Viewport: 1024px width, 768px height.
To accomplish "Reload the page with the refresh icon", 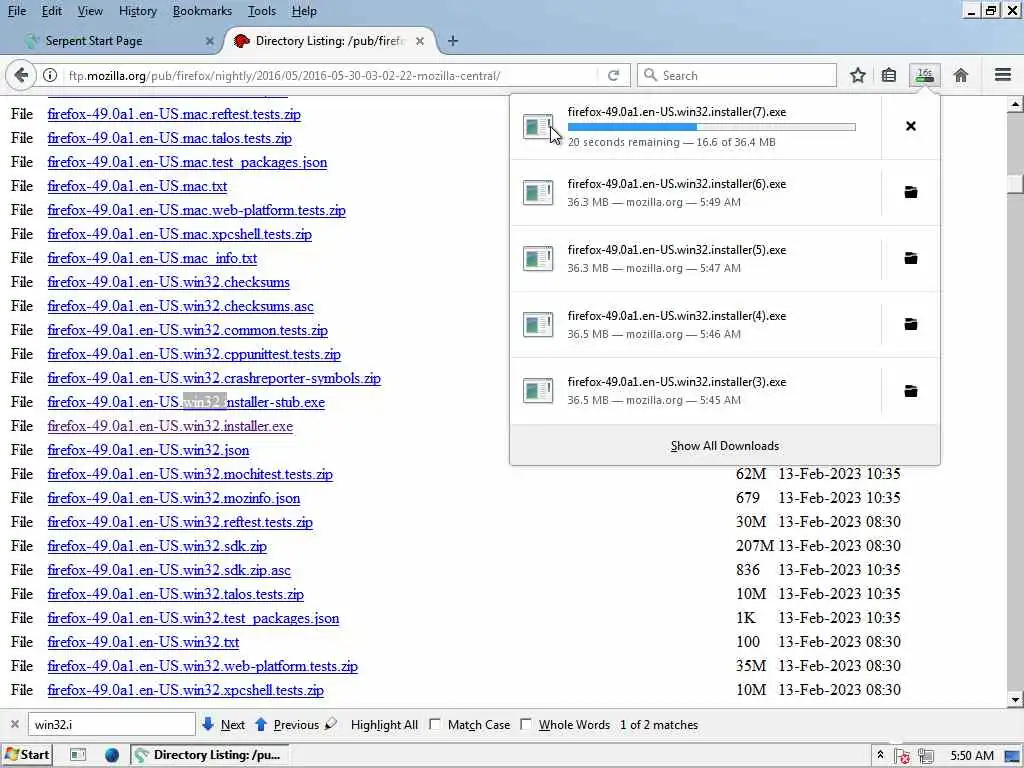I will click(x=613, y=76).
